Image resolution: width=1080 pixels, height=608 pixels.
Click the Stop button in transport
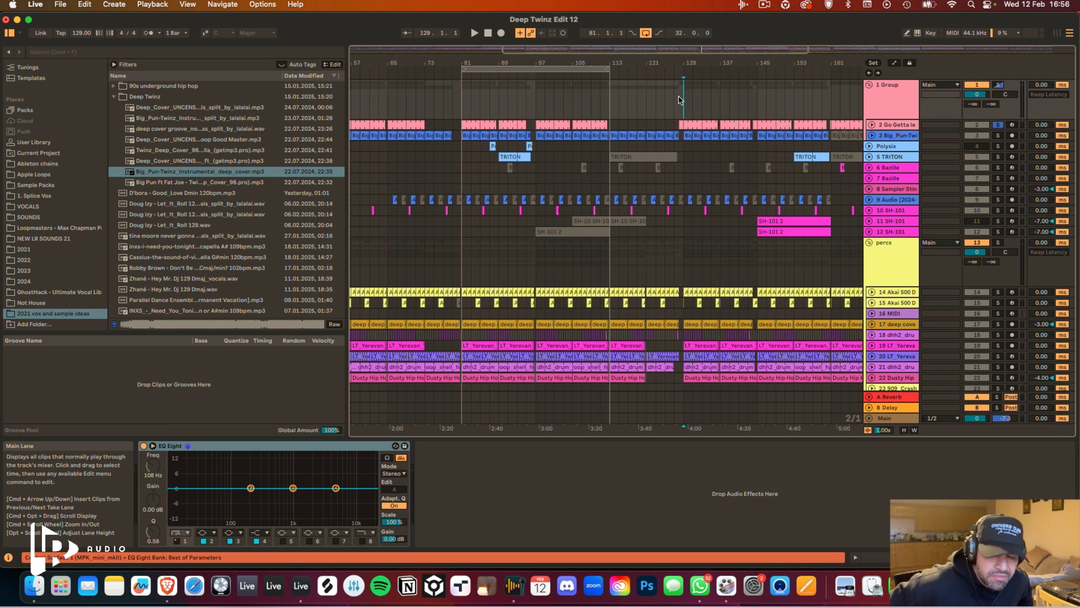(x=488, y=33)
